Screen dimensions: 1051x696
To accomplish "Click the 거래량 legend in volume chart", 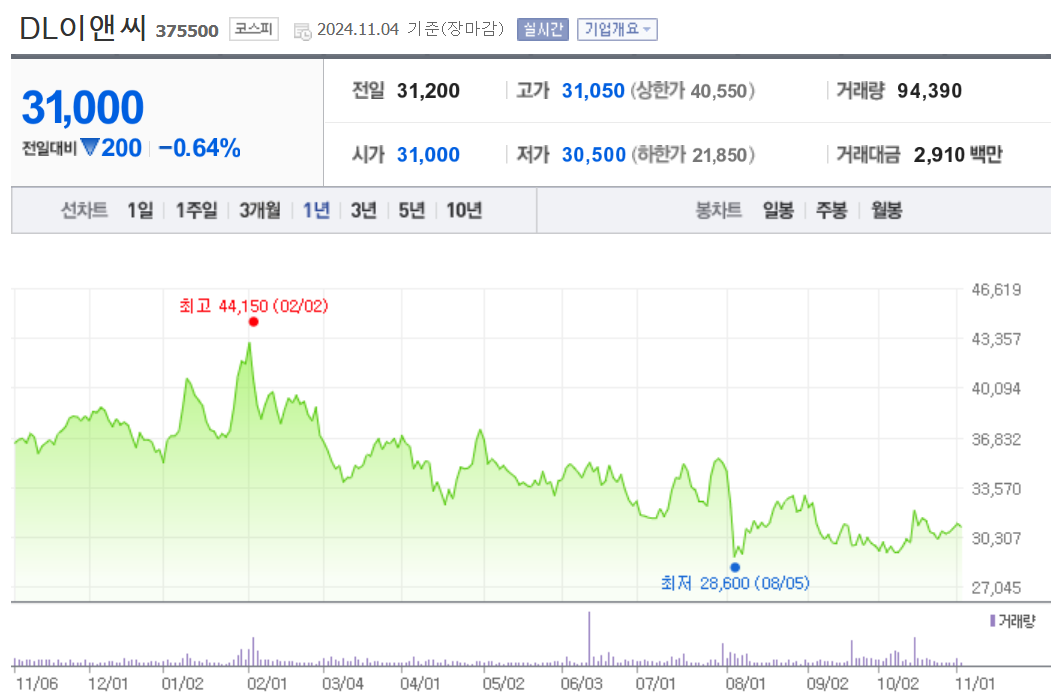I will click(x=1013, y=621).
